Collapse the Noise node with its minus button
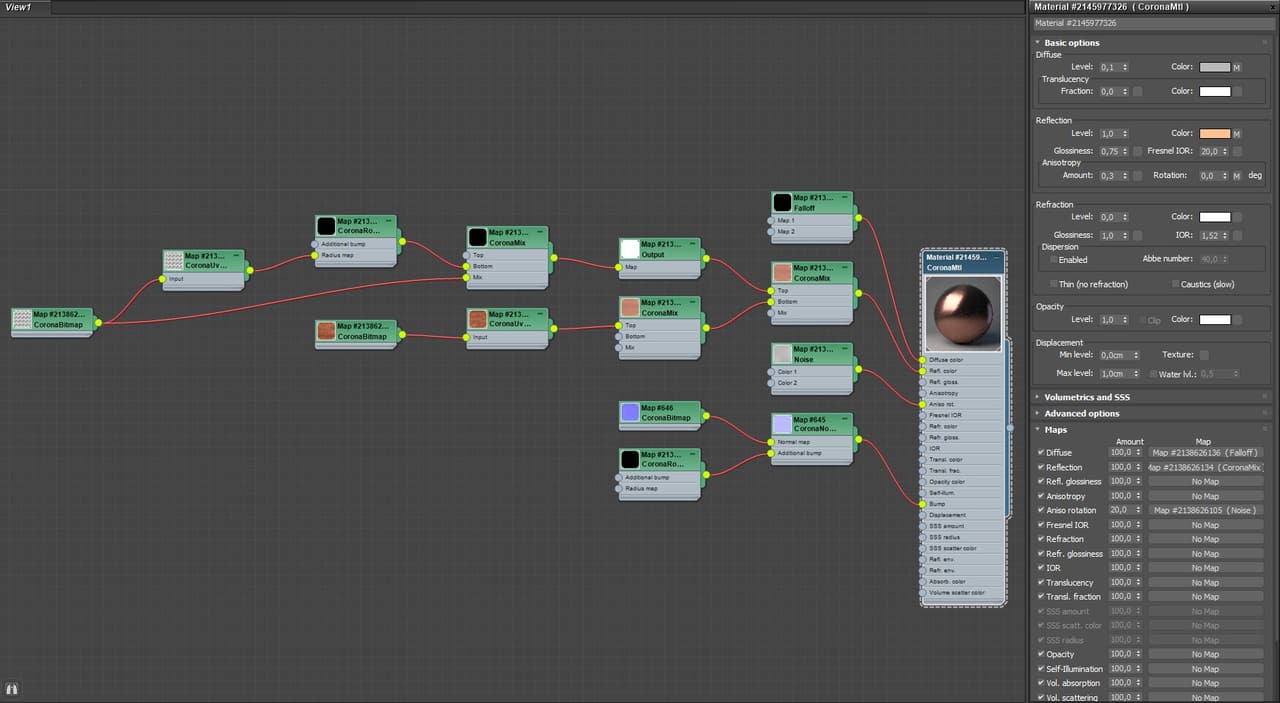This screenshot has width=1280, height=703. click(x=845, y=349)
